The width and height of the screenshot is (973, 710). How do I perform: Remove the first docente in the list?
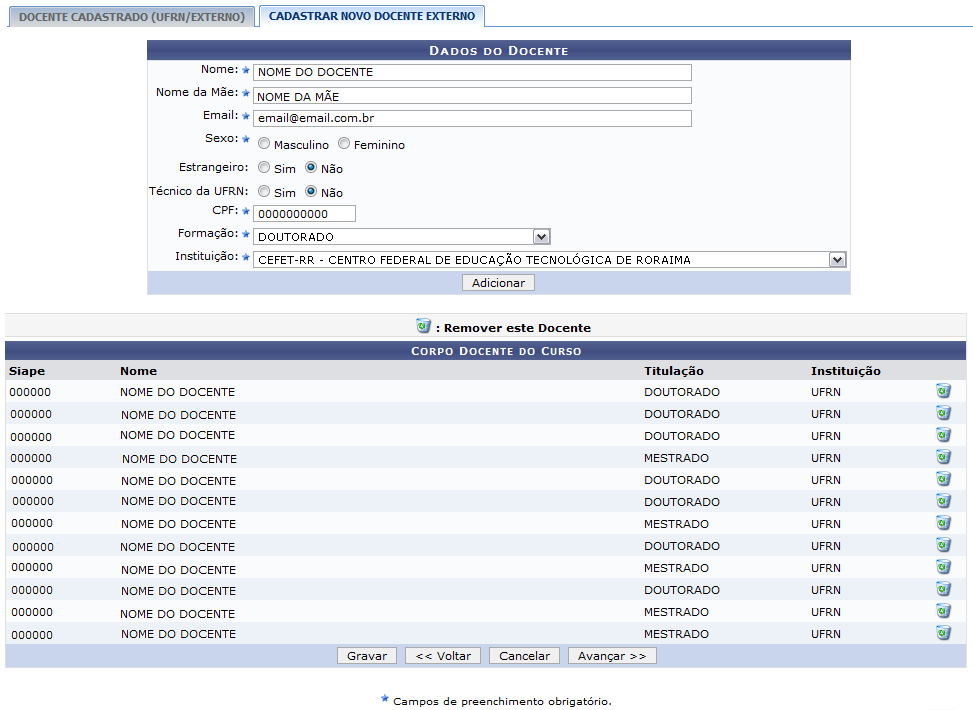coord(943,391)
